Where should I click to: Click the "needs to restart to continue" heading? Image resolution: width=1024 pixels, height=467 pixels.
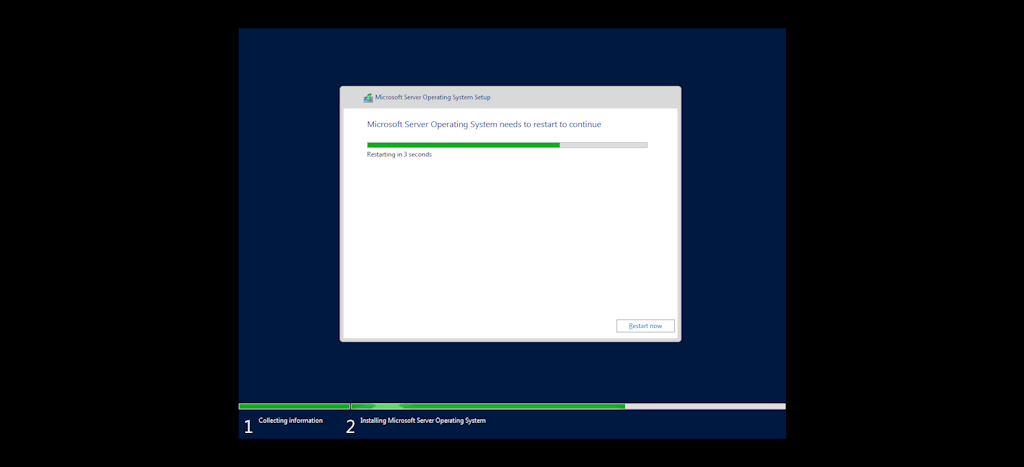pyautogui.click(x=484, y=124)
